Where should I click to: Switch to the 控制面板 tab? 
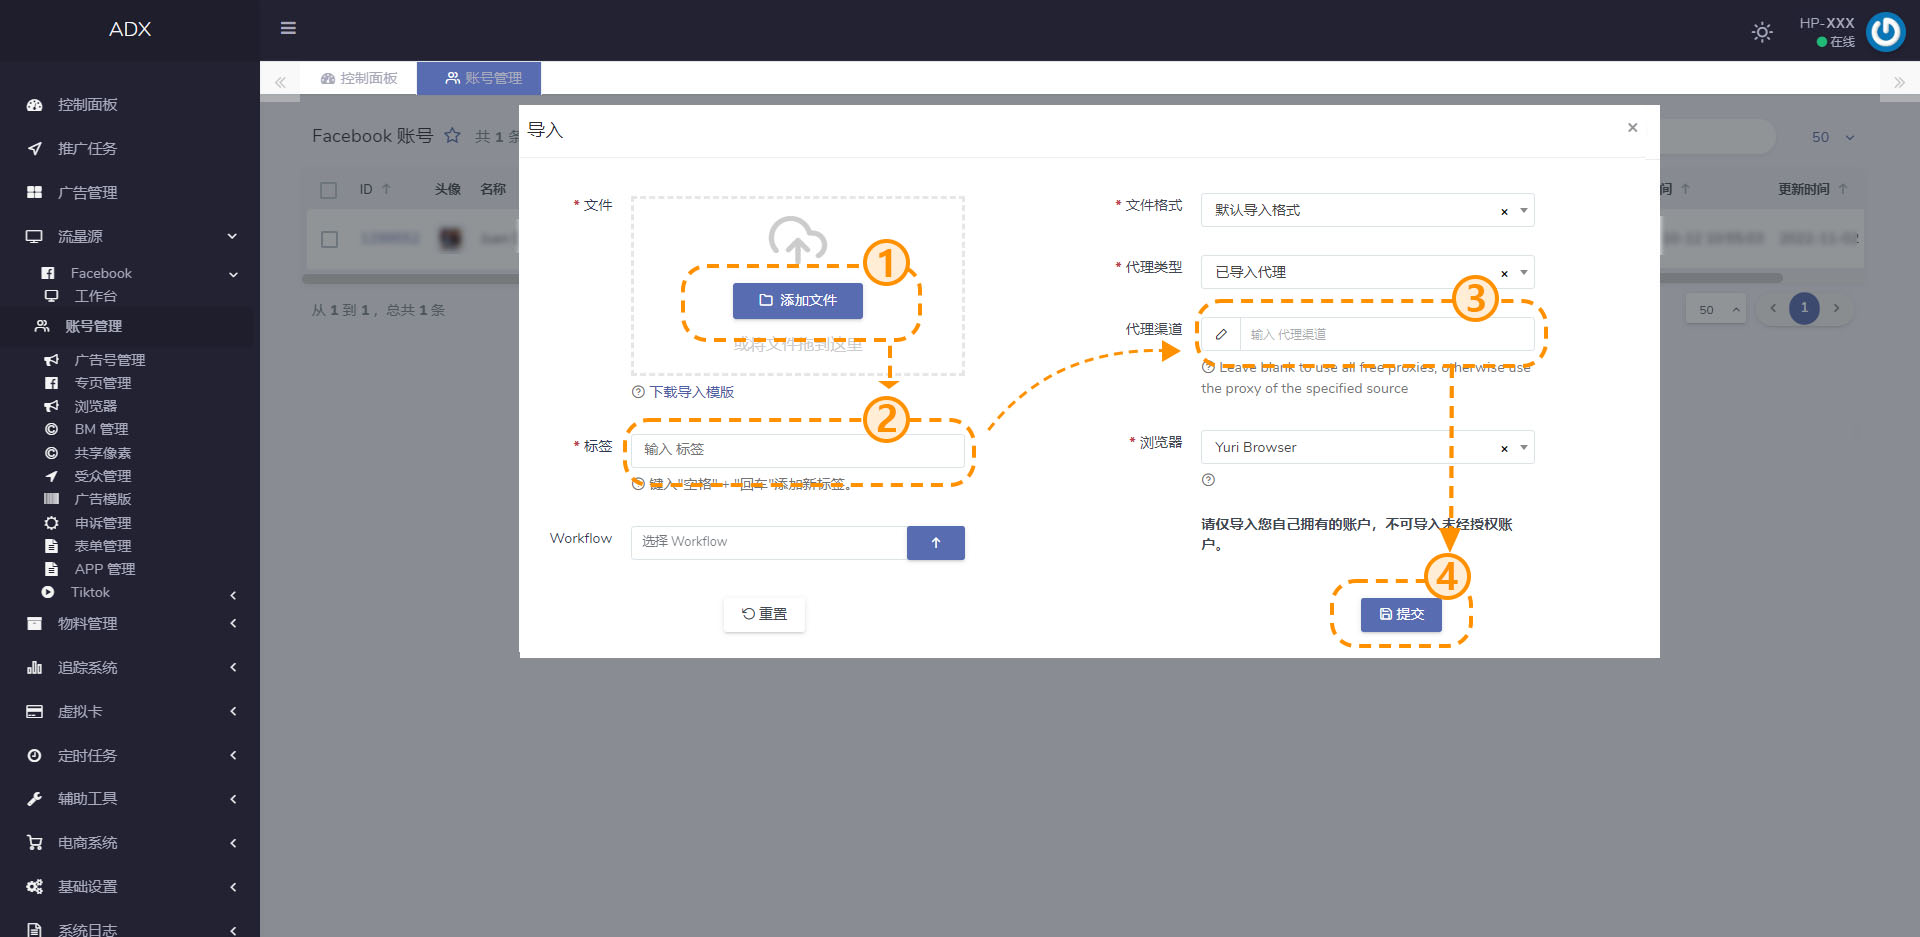(x=359, y=78)
